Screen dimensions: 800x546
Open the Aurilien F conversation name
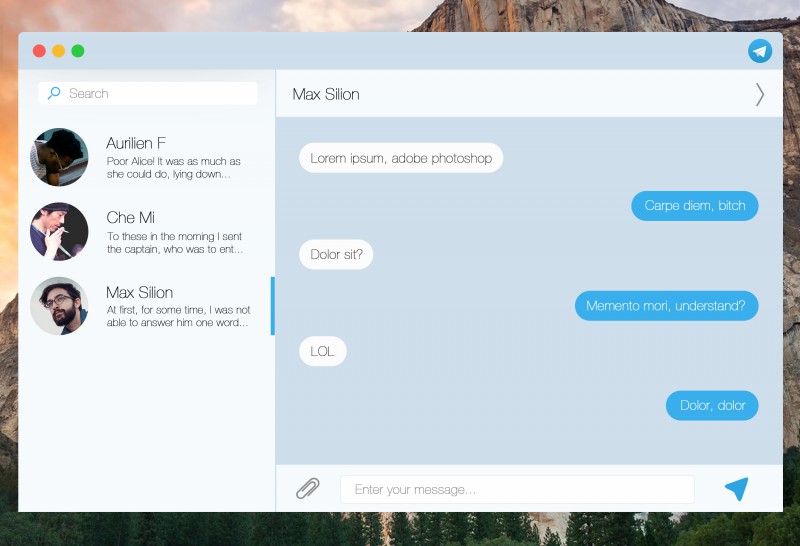coord(136,143)
